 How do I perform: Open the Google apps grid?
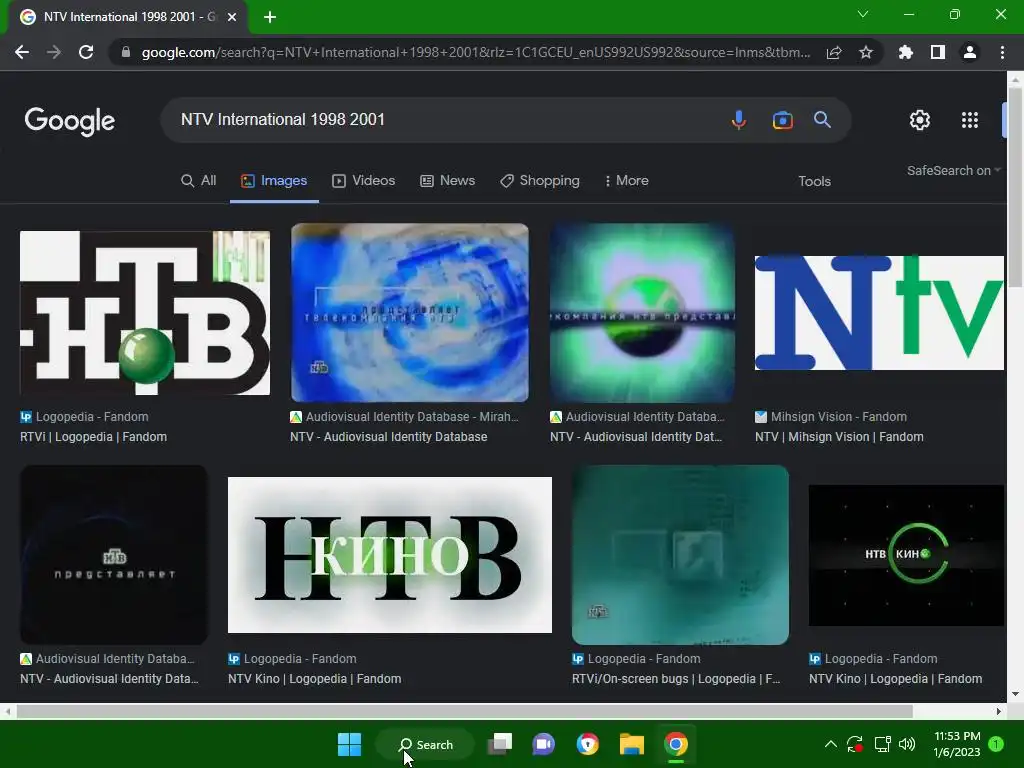pyautogui.click(x=970, y=120)
